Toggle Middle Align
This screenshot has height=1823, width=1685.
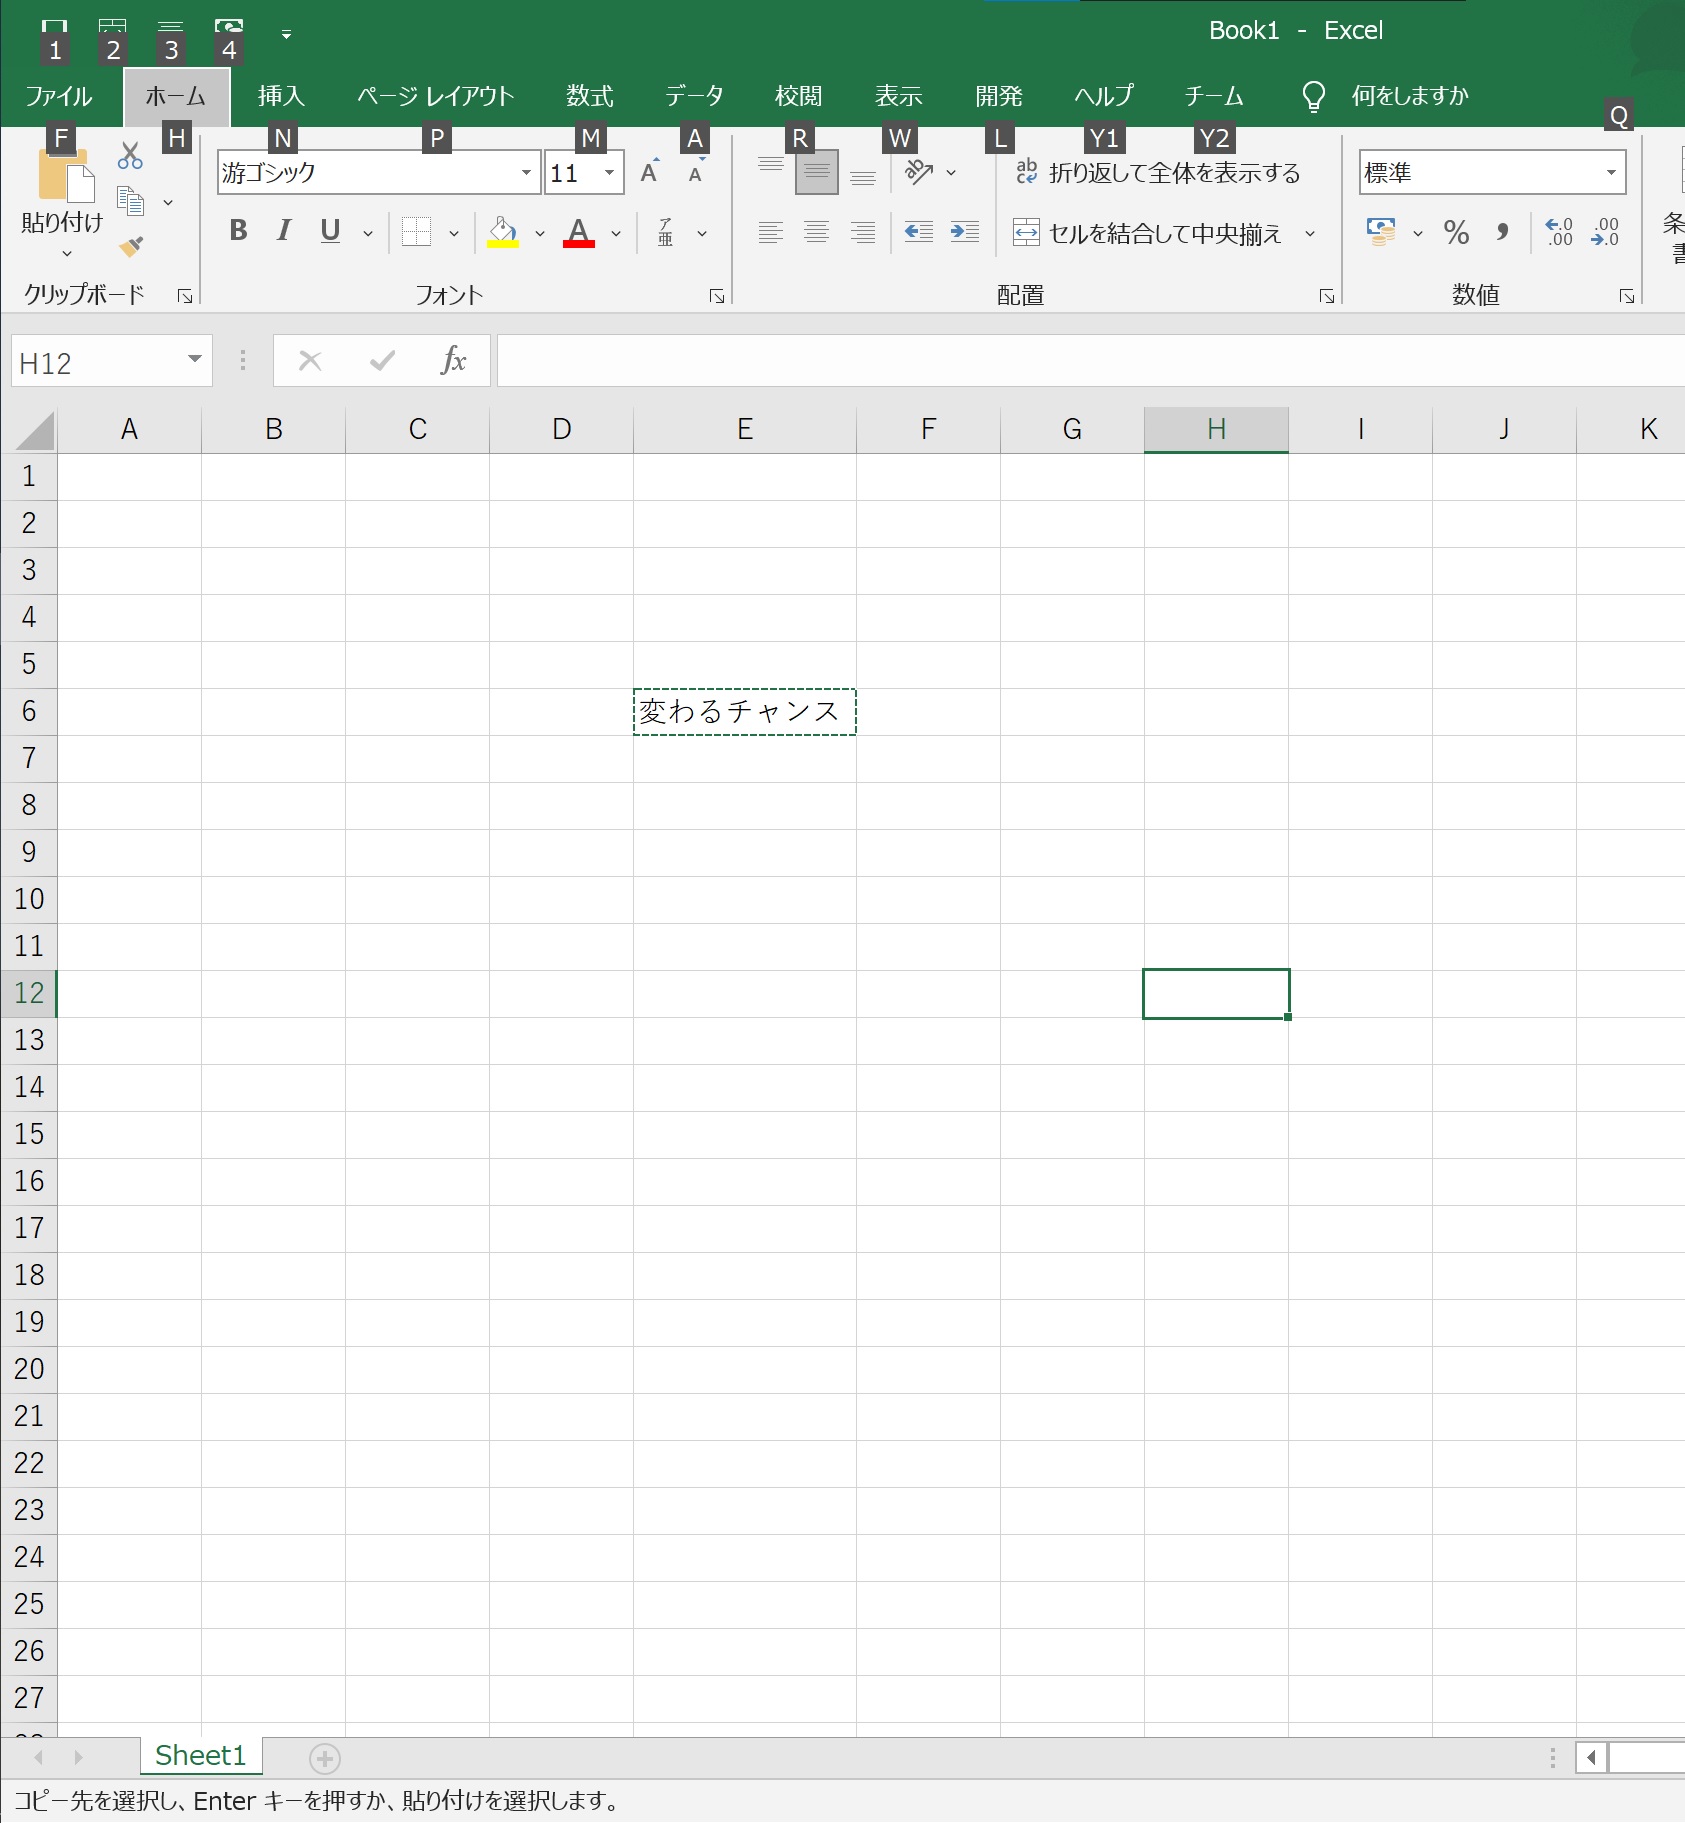click(817, 172)
